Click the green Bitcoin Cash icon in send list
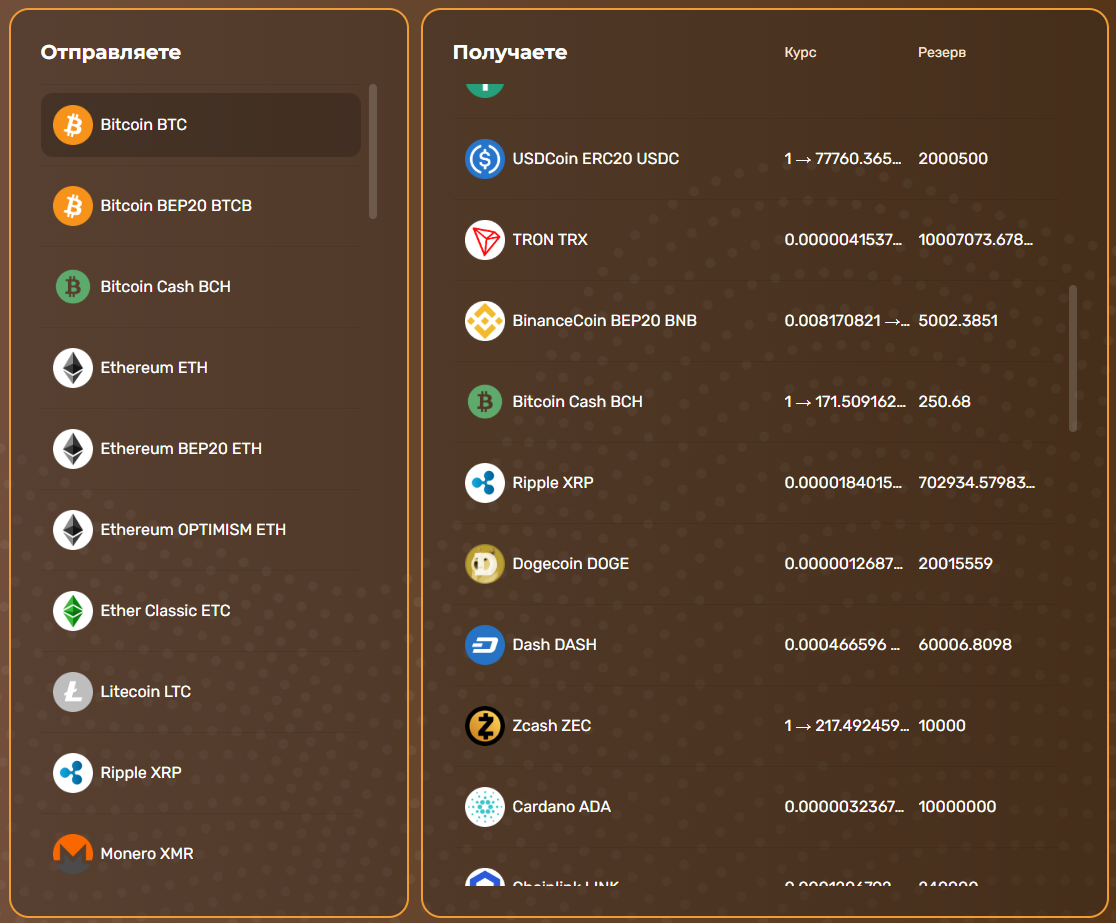Image resolution: width=1116 pixels, height=923 pixels. tap(73, 287)
